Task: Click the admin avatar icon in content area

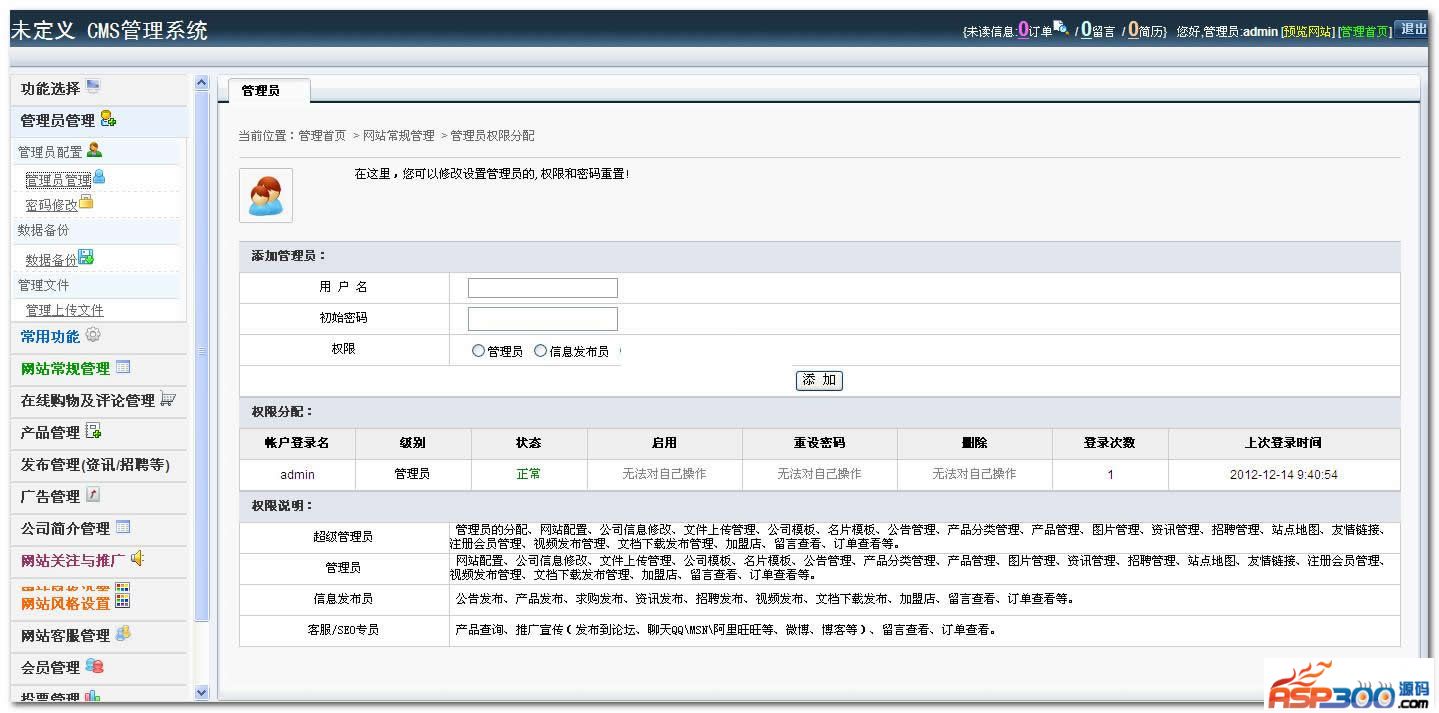Action: pos(266,195)
